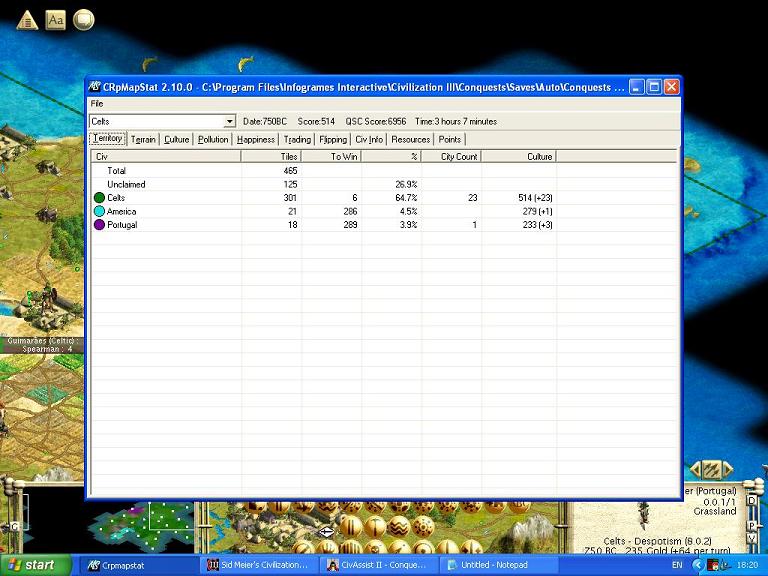The width and height of the screenshot is (768, 576).
Task: Open the Windows start menu
Action: [x=34, y=565]
